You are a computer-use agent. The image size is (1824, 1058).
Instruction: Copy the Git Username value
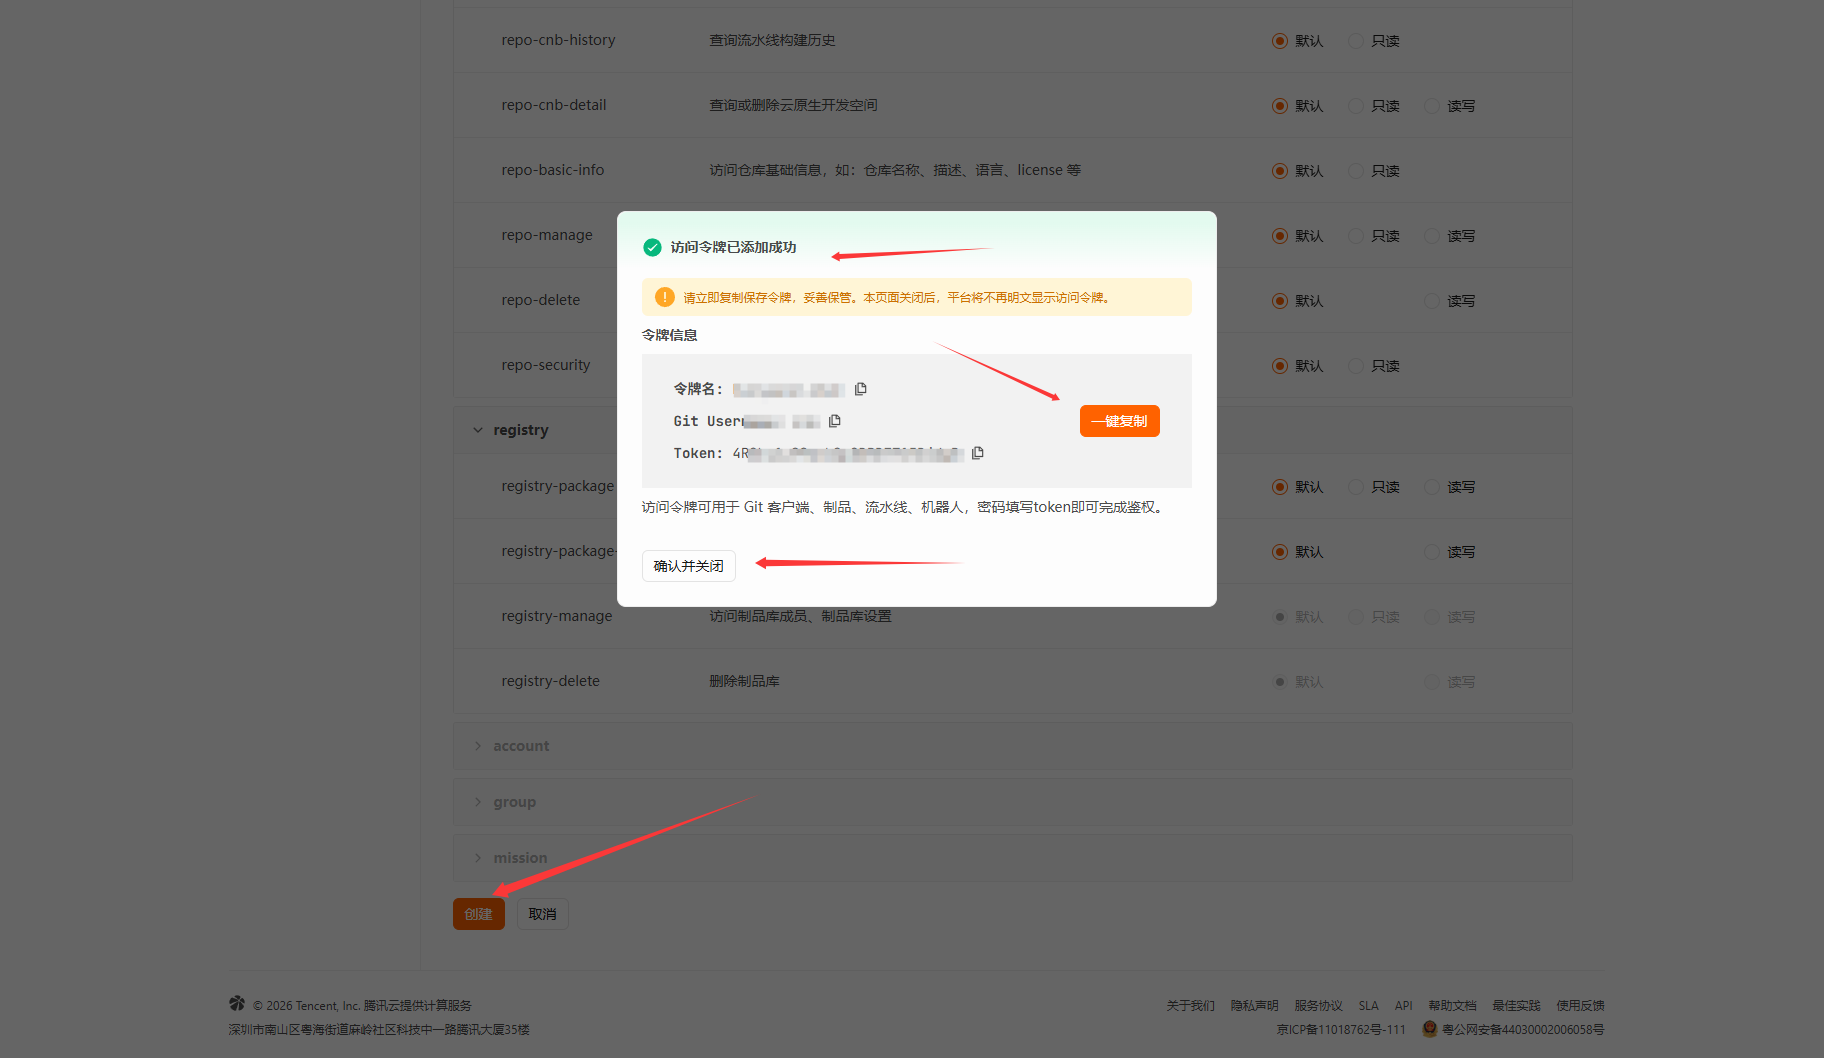pyautogui.click(x=835, y=421)
